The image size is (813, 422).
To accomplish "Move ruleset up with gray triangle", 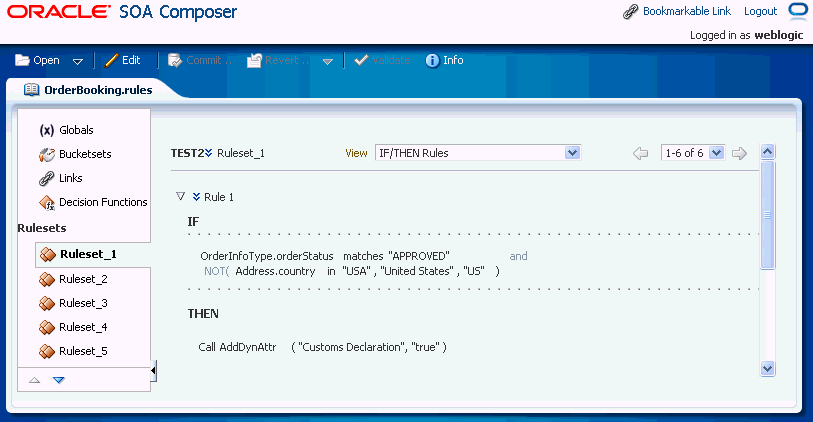I will pos(34,380).
